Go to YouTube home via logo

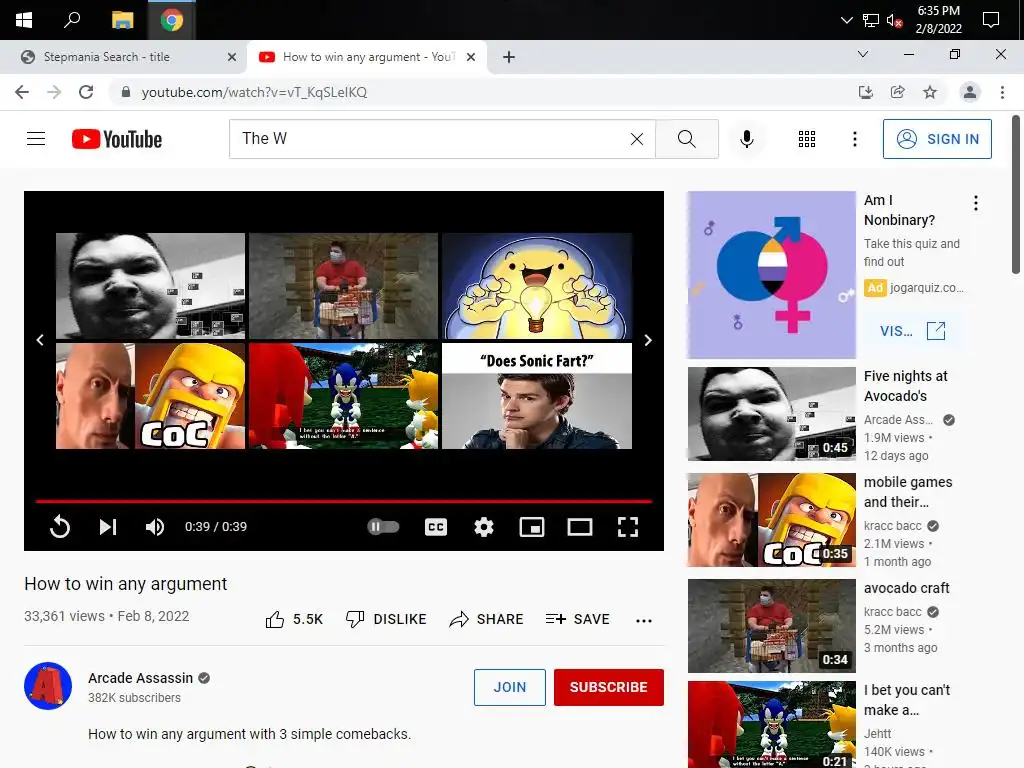117,139
